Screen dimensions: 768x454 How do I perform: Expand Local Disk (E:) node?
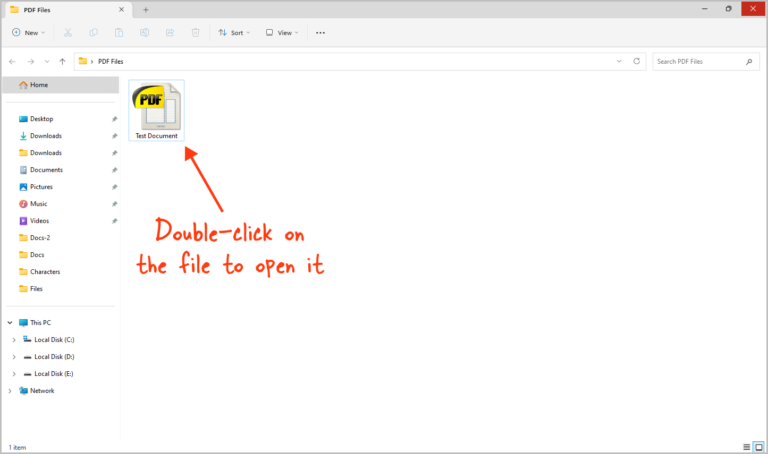(14, 374)
